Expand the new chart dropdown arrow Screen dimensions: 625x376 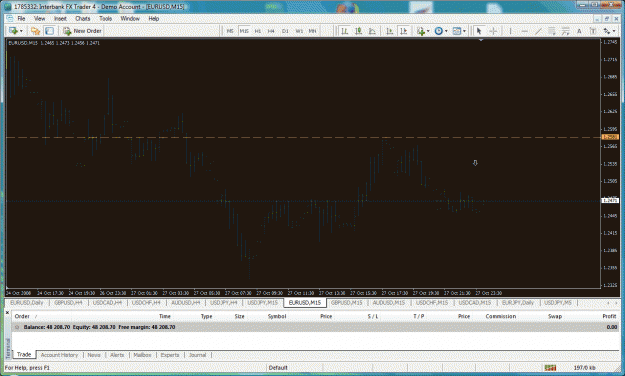click(21, 31)
